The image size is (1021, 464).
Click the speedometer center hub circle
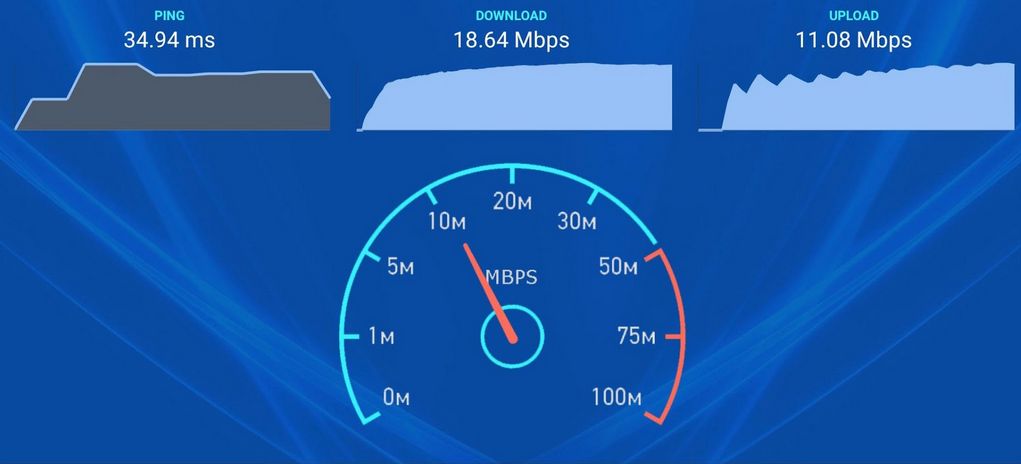(512, 336)
